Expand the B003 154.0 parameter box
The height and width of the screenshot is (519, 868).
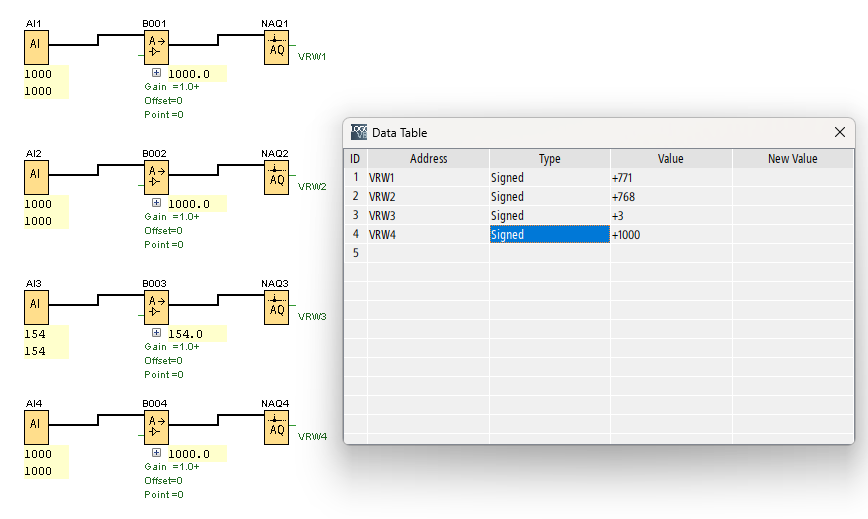pyautogui.click(x=156, y=333)
